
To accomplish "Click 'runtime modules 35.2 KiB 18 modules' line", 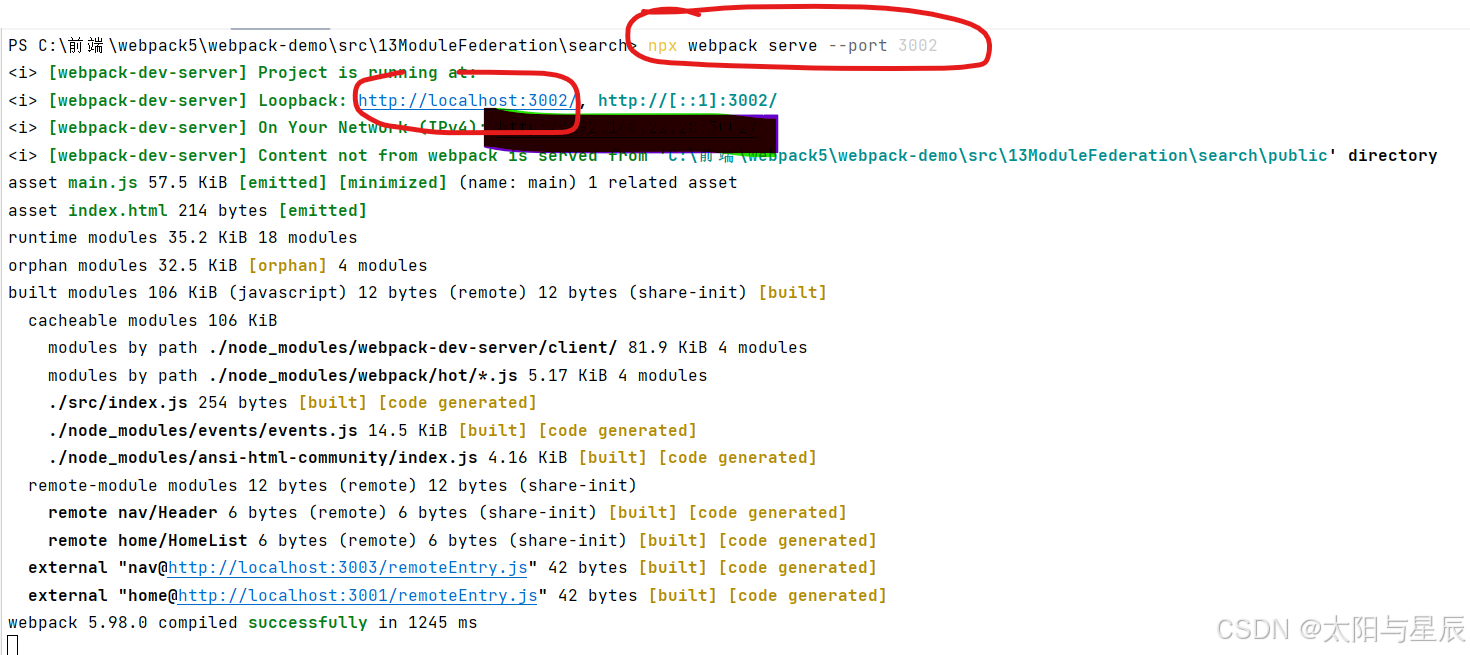I will coord(183,237).
